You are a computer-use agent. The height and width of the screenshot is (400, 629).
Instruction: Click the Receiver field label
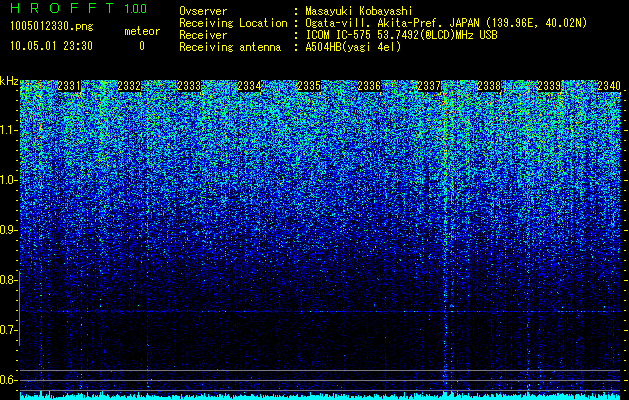(x=203, y=35)
